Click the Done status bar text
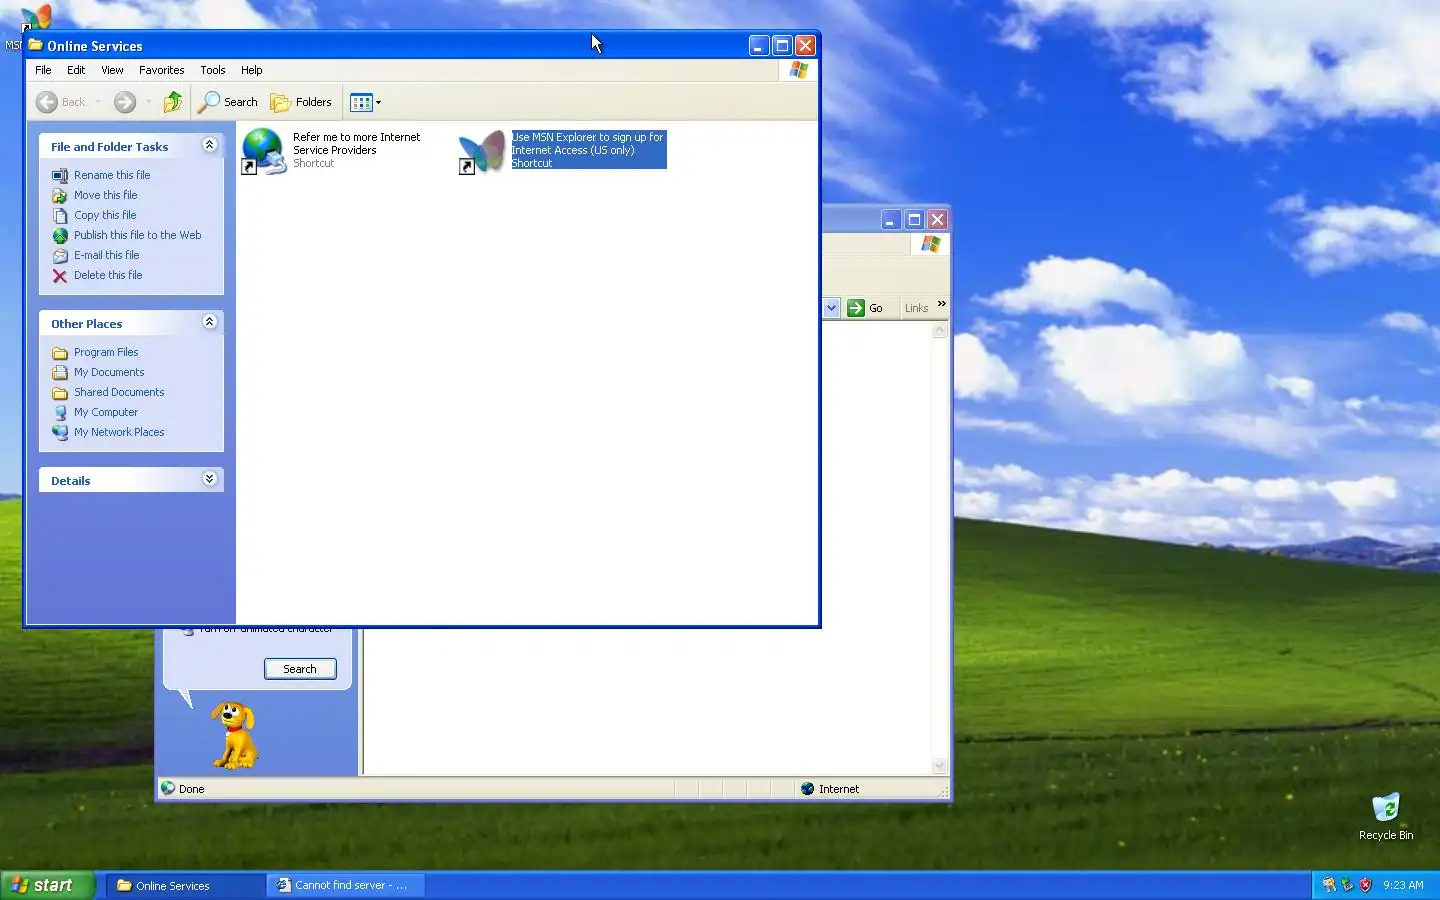Screen dimensions: 1440x900 pyautogui.click(x=191, y=789)
